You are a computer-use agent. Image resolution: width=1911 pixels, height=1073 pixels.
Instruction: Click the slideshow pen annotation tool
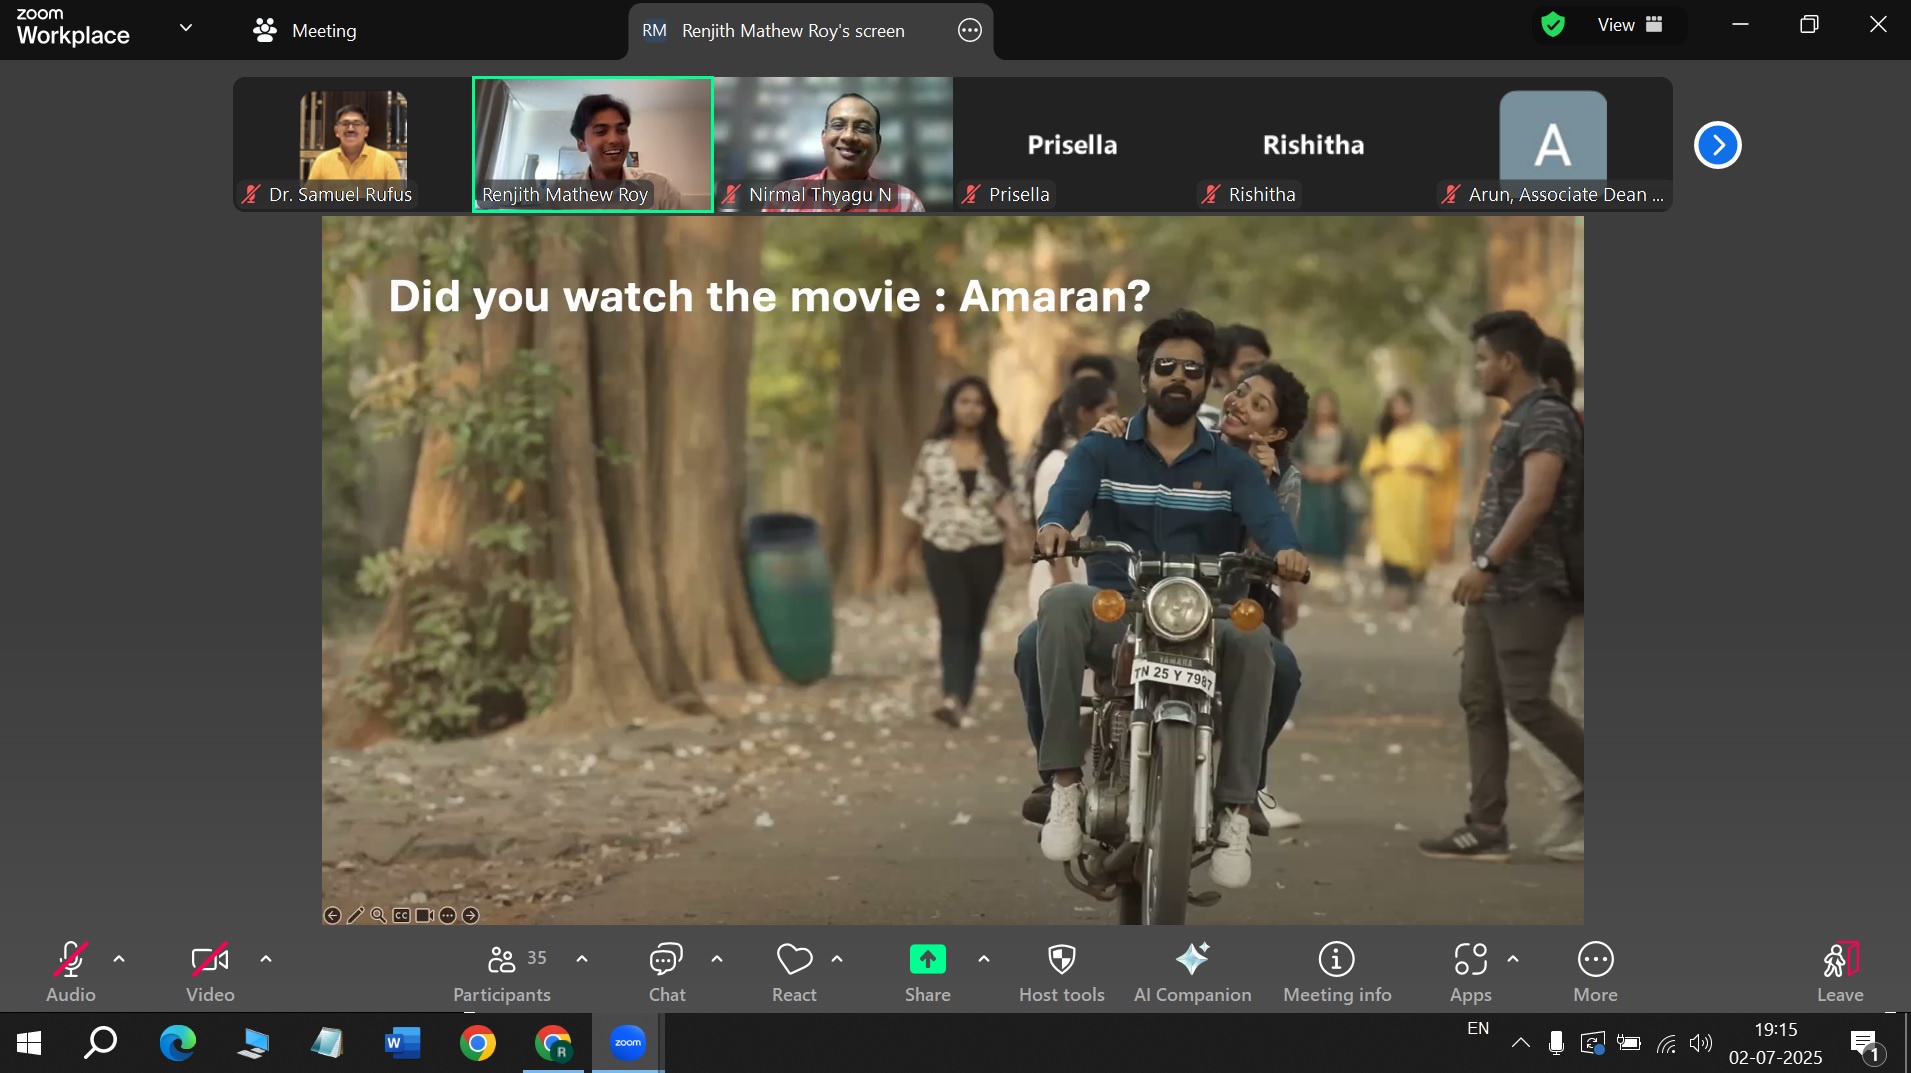tap(355, 915)
